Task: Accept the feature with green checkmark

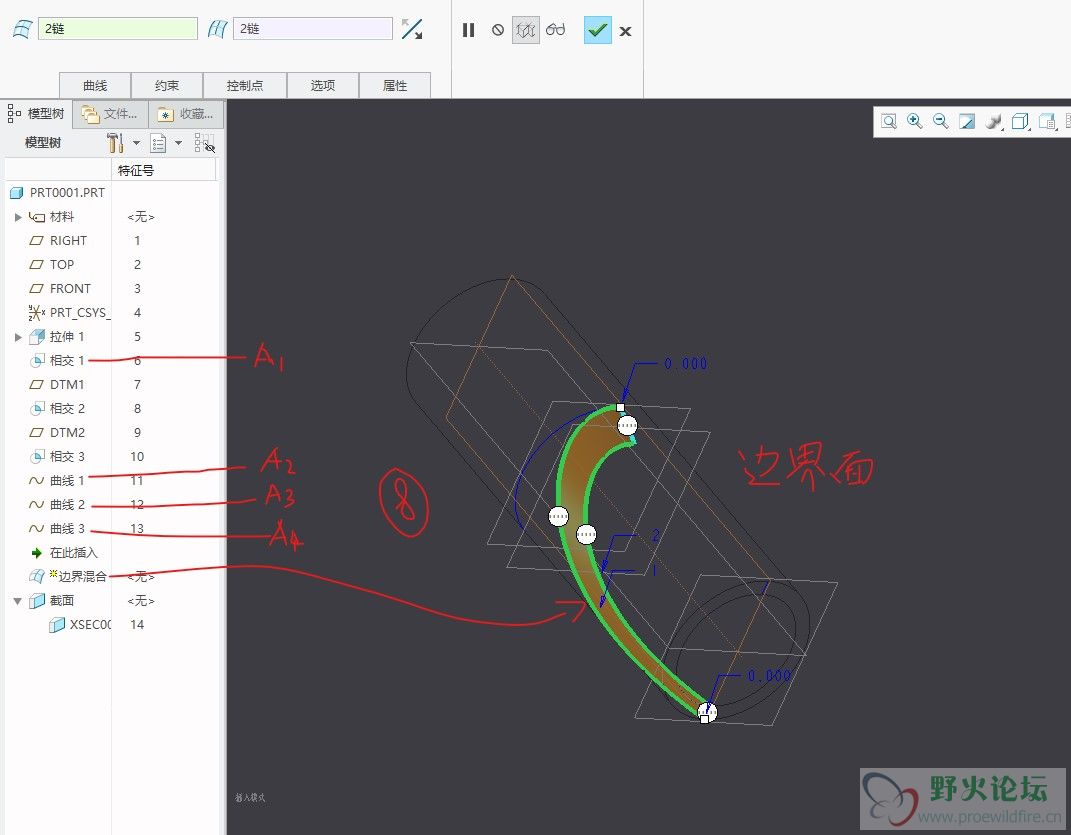Action: click(x=598, y=30)
